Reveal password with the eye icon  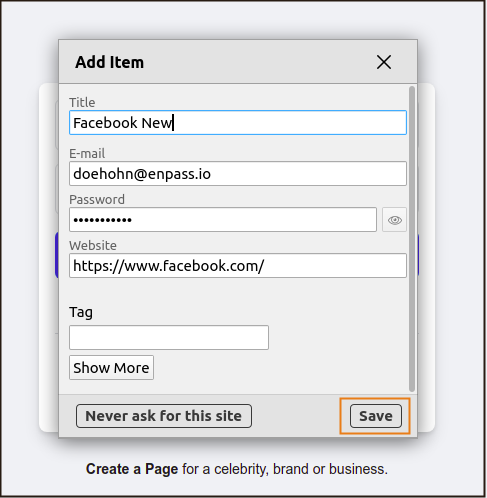pyautogui.click(x=394, y=220)
